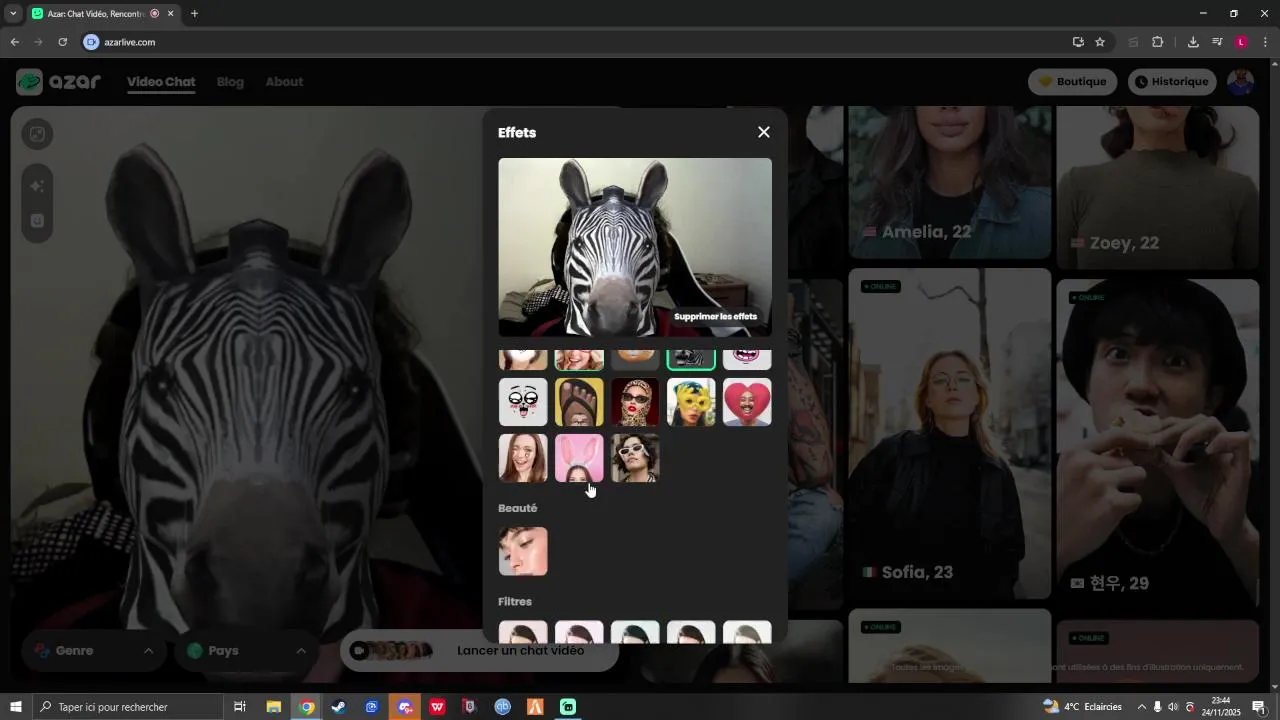
Task: Apply the winking girl face effect
Action: coord(523,458)
